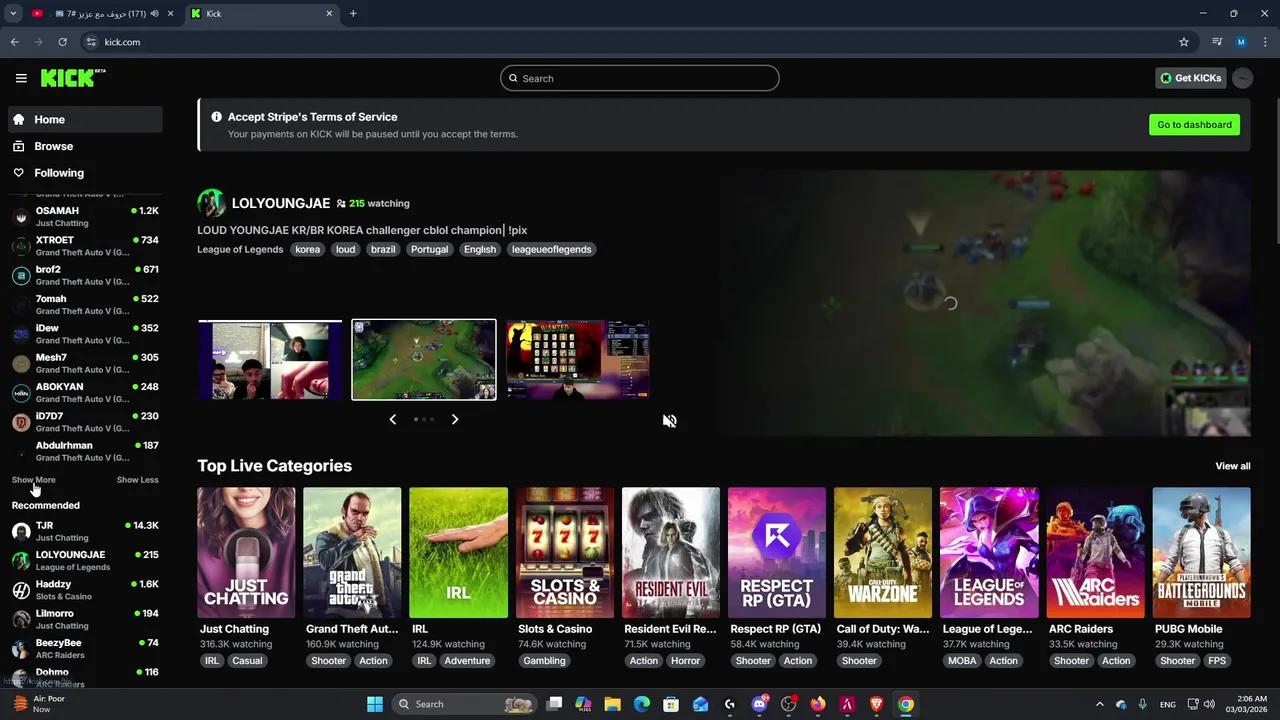Open the tab search dropdown arrow

pyautogui.click(x=13, y=14)
